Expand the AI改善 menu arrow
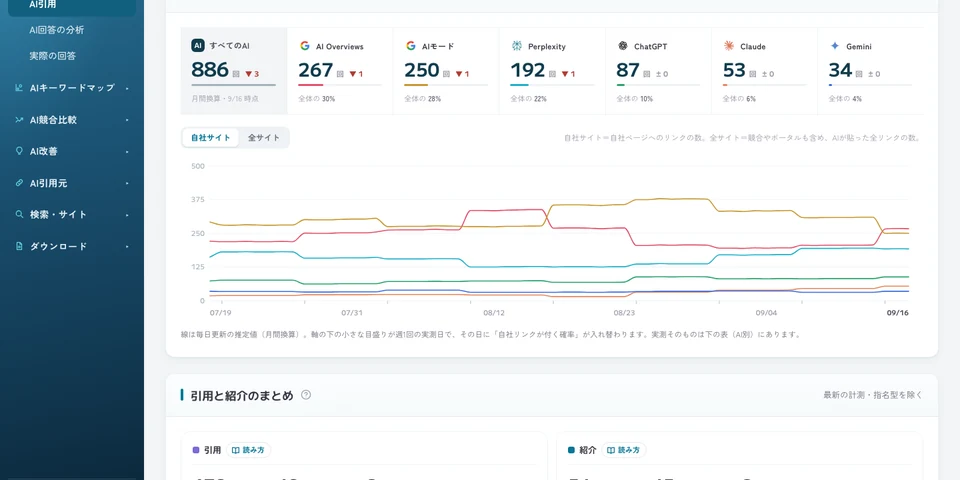The width and height of the screenshot is (960, 480). point(127,151)
